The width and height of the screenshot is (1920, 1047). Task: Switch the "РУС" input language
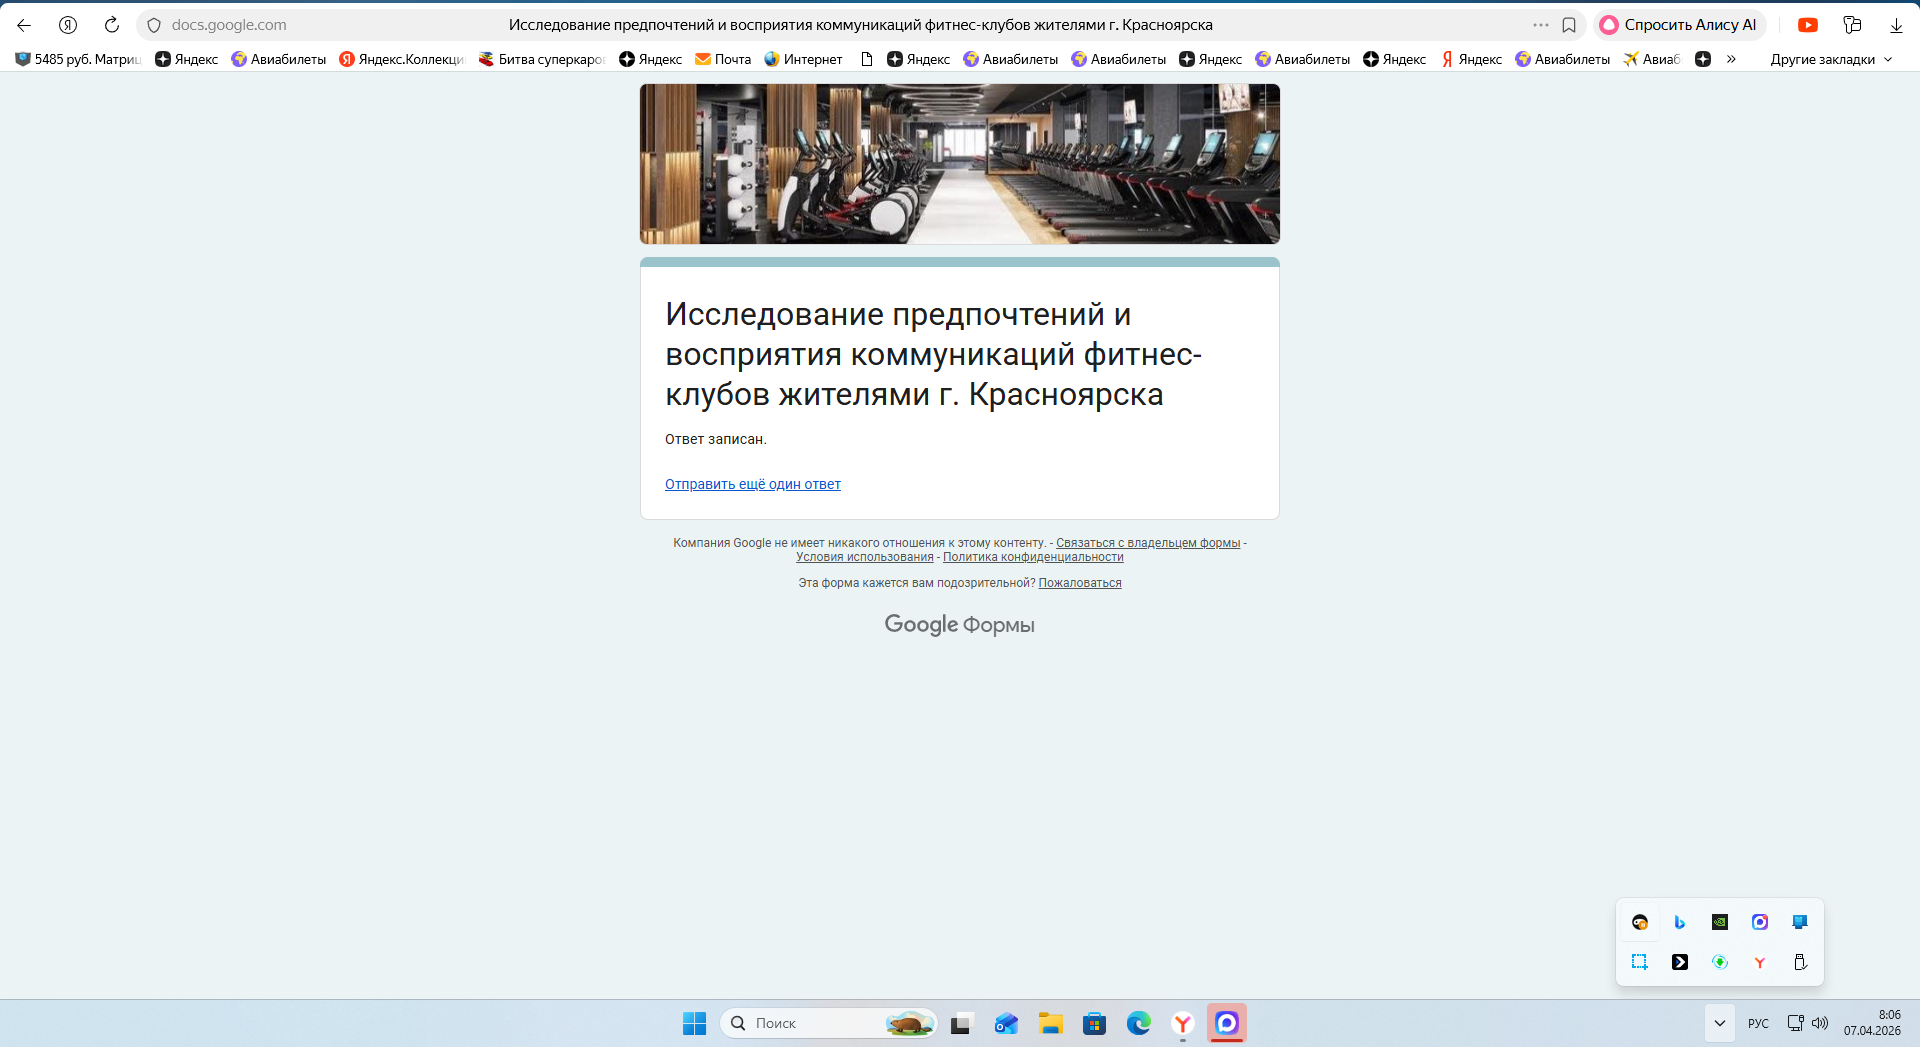pos(1758,1023)
